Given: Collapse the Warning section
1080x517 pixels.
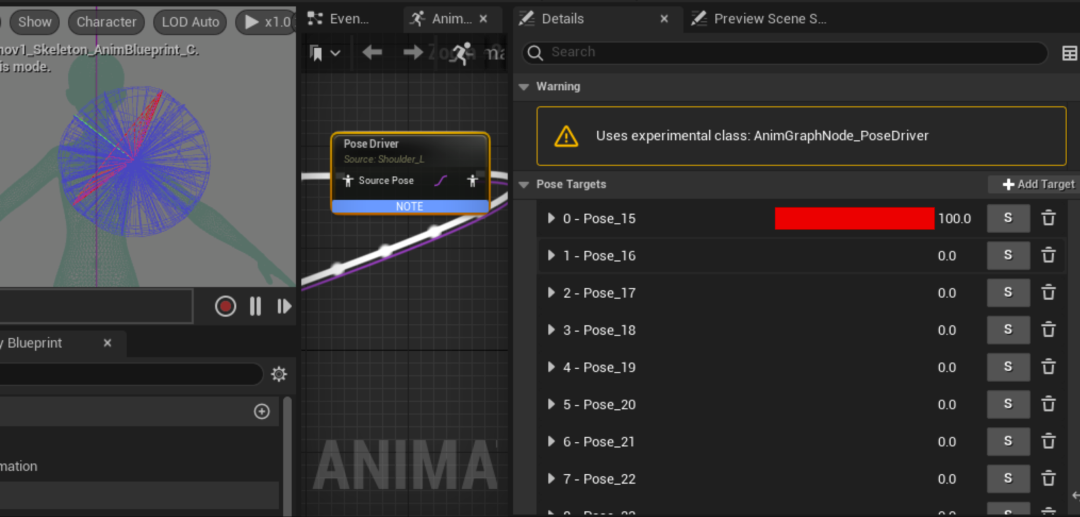Looking at the screenshot, I should pos(523,87).
